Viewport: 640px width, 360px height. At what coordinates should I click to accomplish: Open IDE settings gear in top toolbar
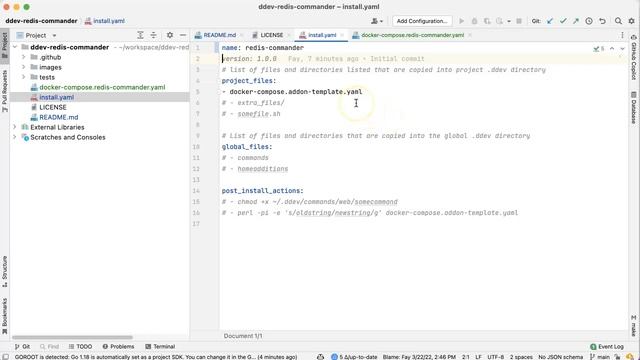coord(631,21)
